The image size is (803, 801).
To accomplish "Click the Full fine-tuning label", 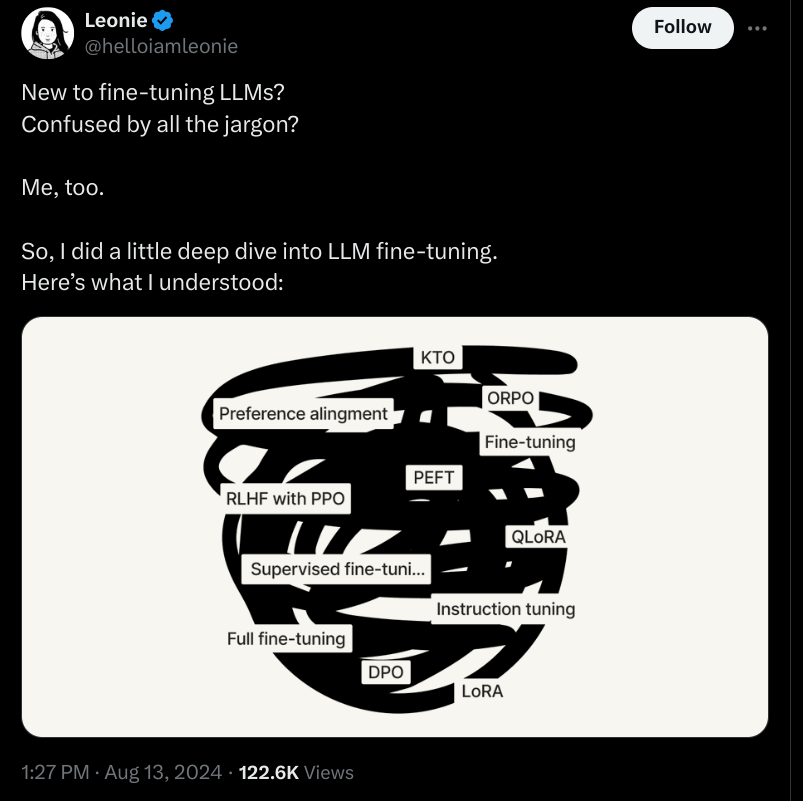I will [x=286, y=639].
